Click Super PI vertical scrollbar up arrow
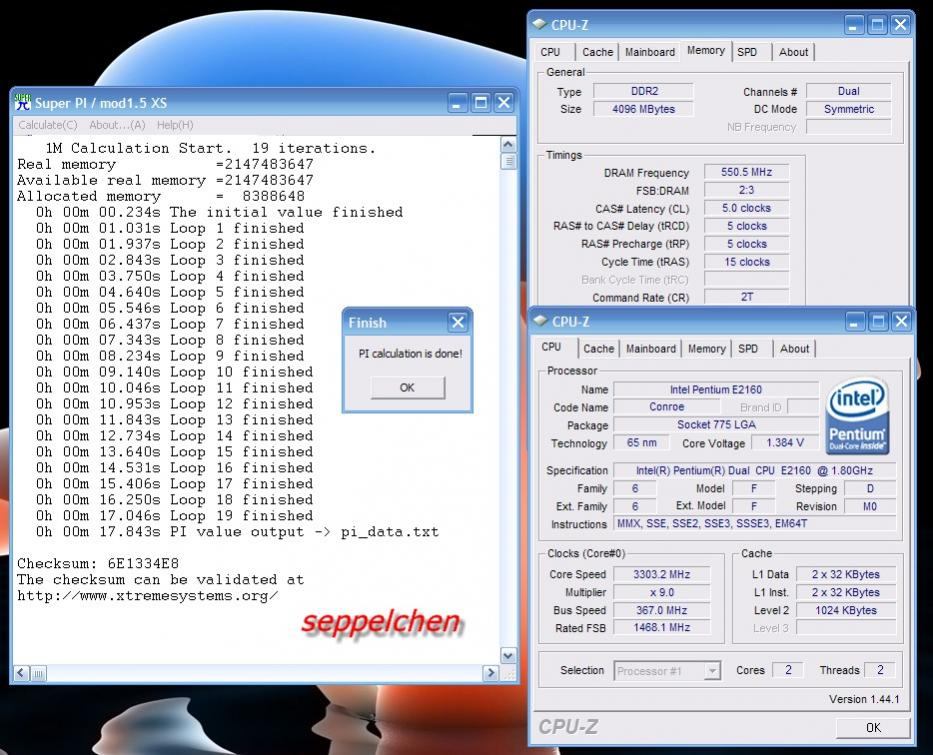Screen dimensions: 933x755 508,145
